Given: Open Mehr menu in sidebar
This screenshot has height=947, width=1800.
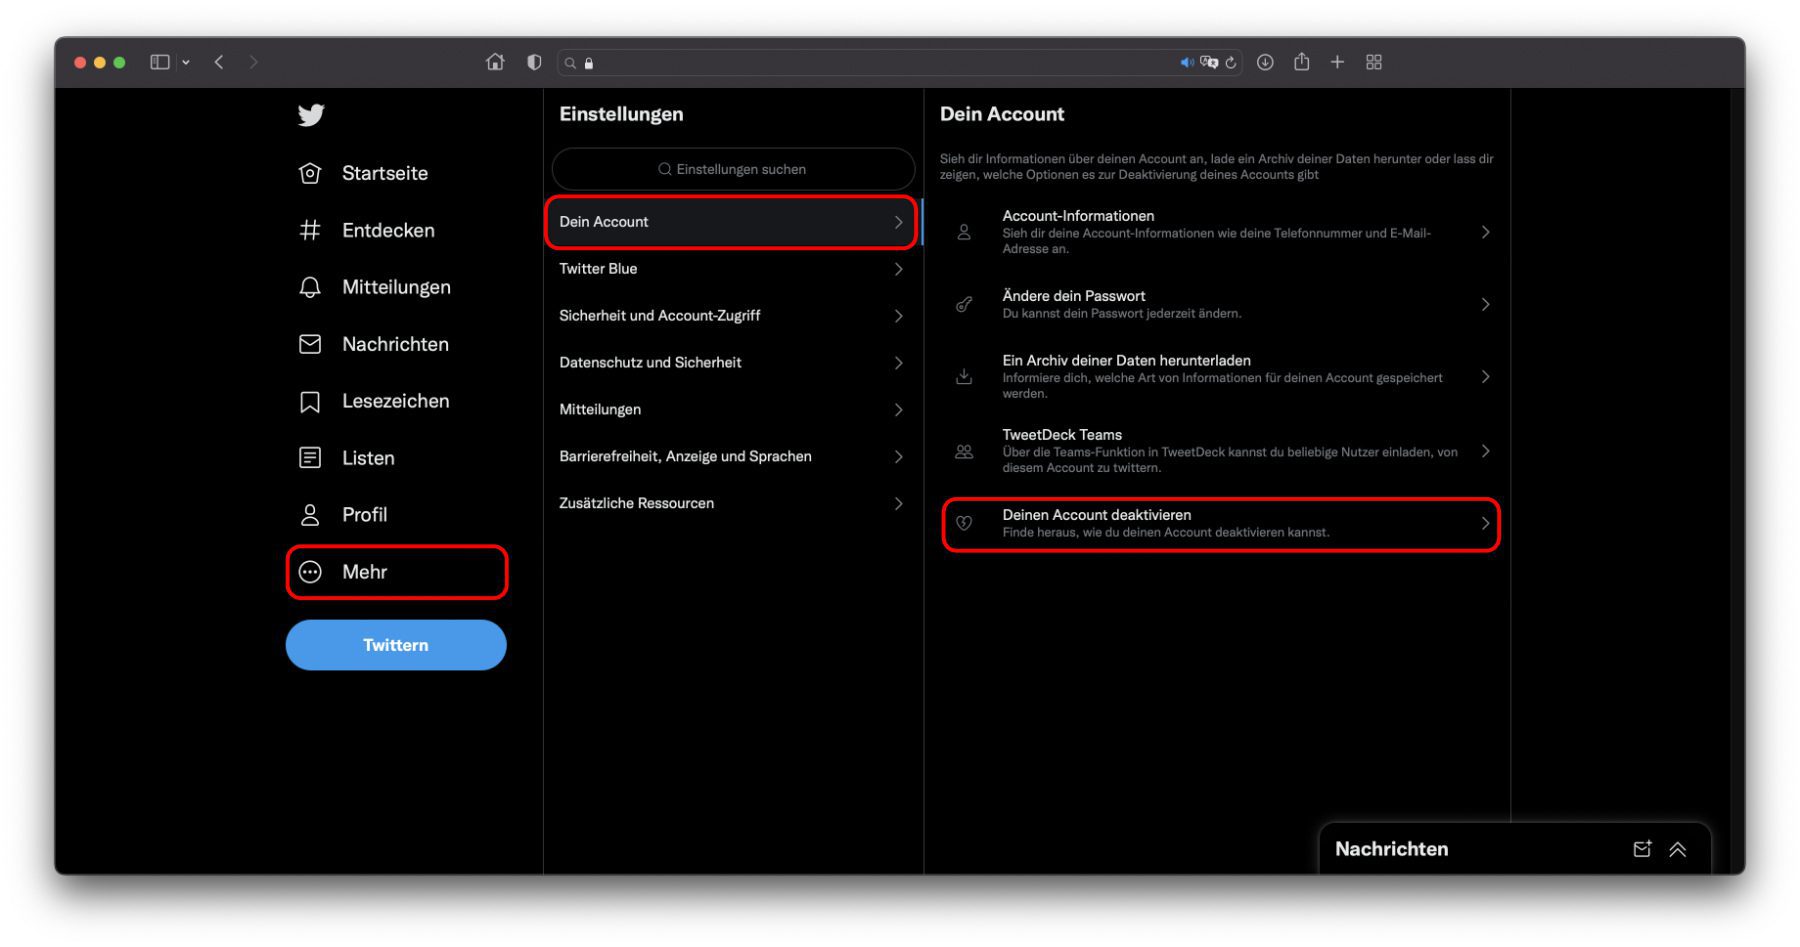Looking at the screenshot, I should tap(396, 572).
